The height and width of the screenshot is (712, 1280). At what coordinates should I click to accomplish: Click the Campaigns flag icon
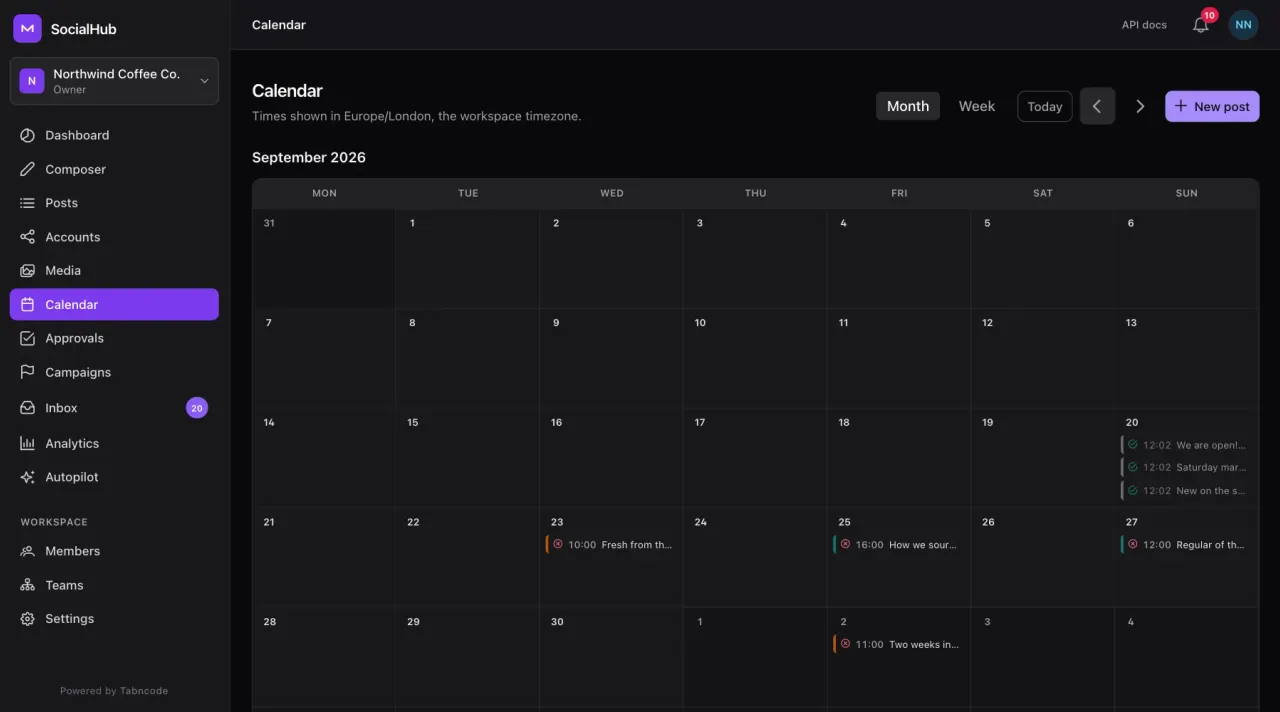point(27,372)
